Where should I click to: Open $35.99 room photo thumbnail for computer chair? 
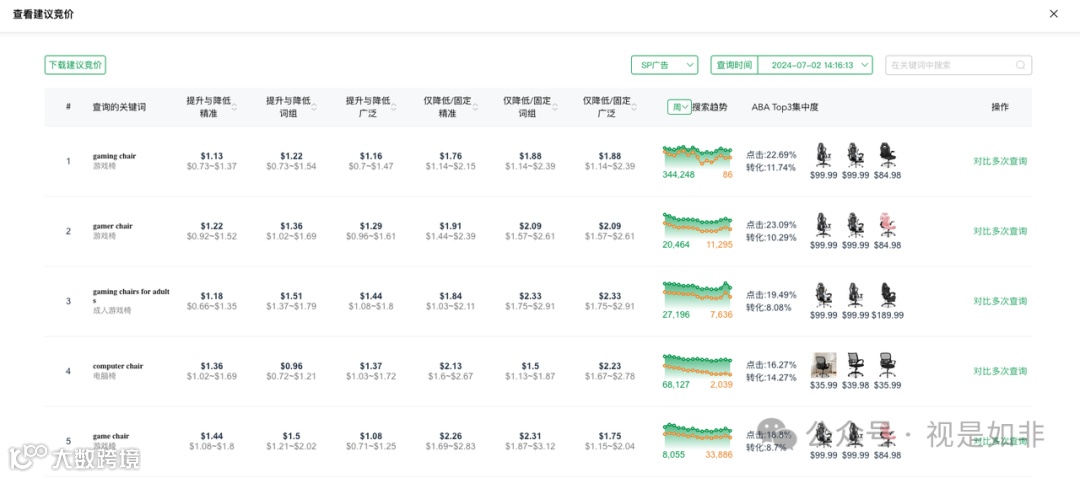823,365
